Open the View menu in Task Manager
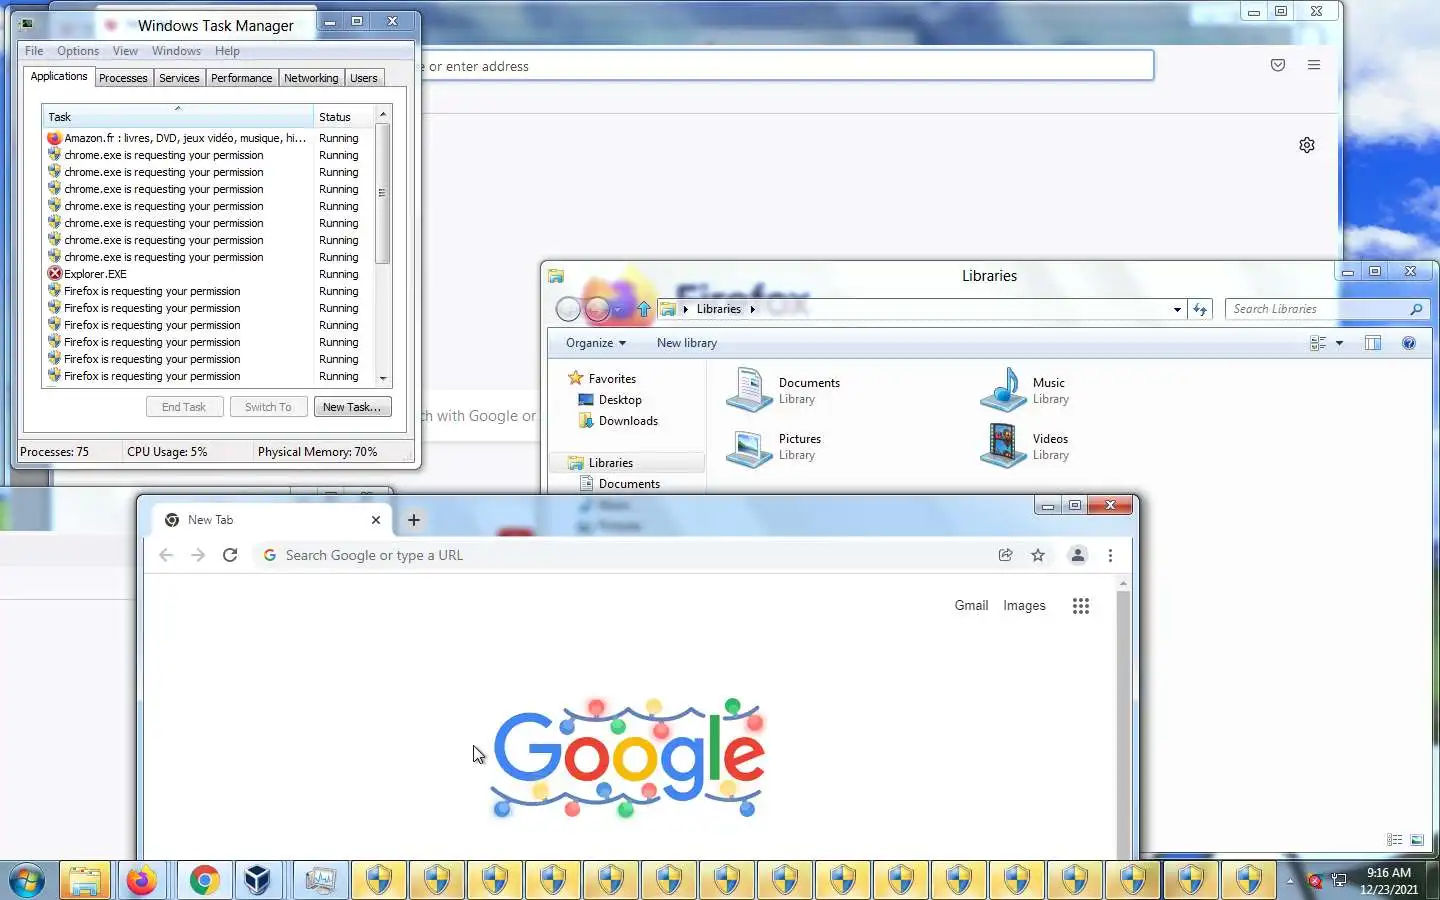 (x=125, y=51)
